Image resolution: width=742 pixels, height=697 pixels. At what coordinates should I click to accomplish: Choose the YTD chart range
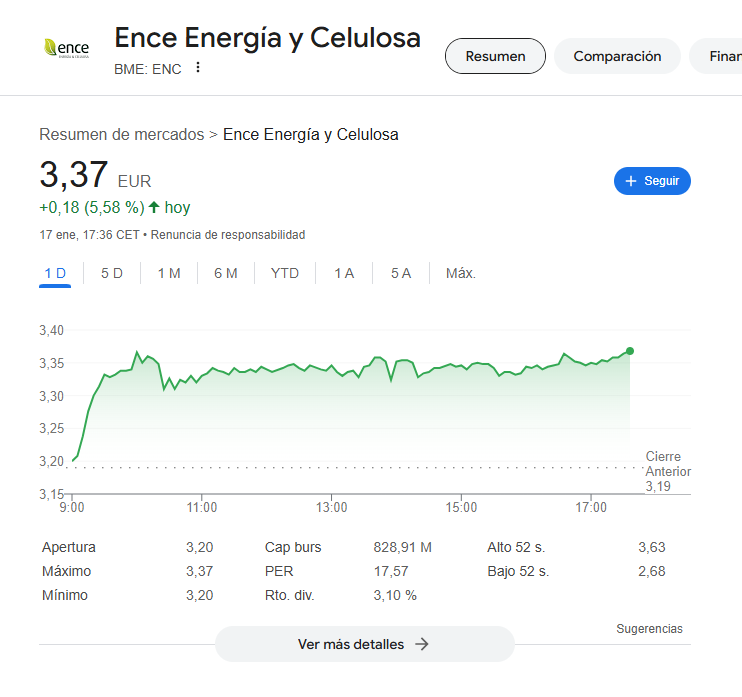(x=285, y=274)
